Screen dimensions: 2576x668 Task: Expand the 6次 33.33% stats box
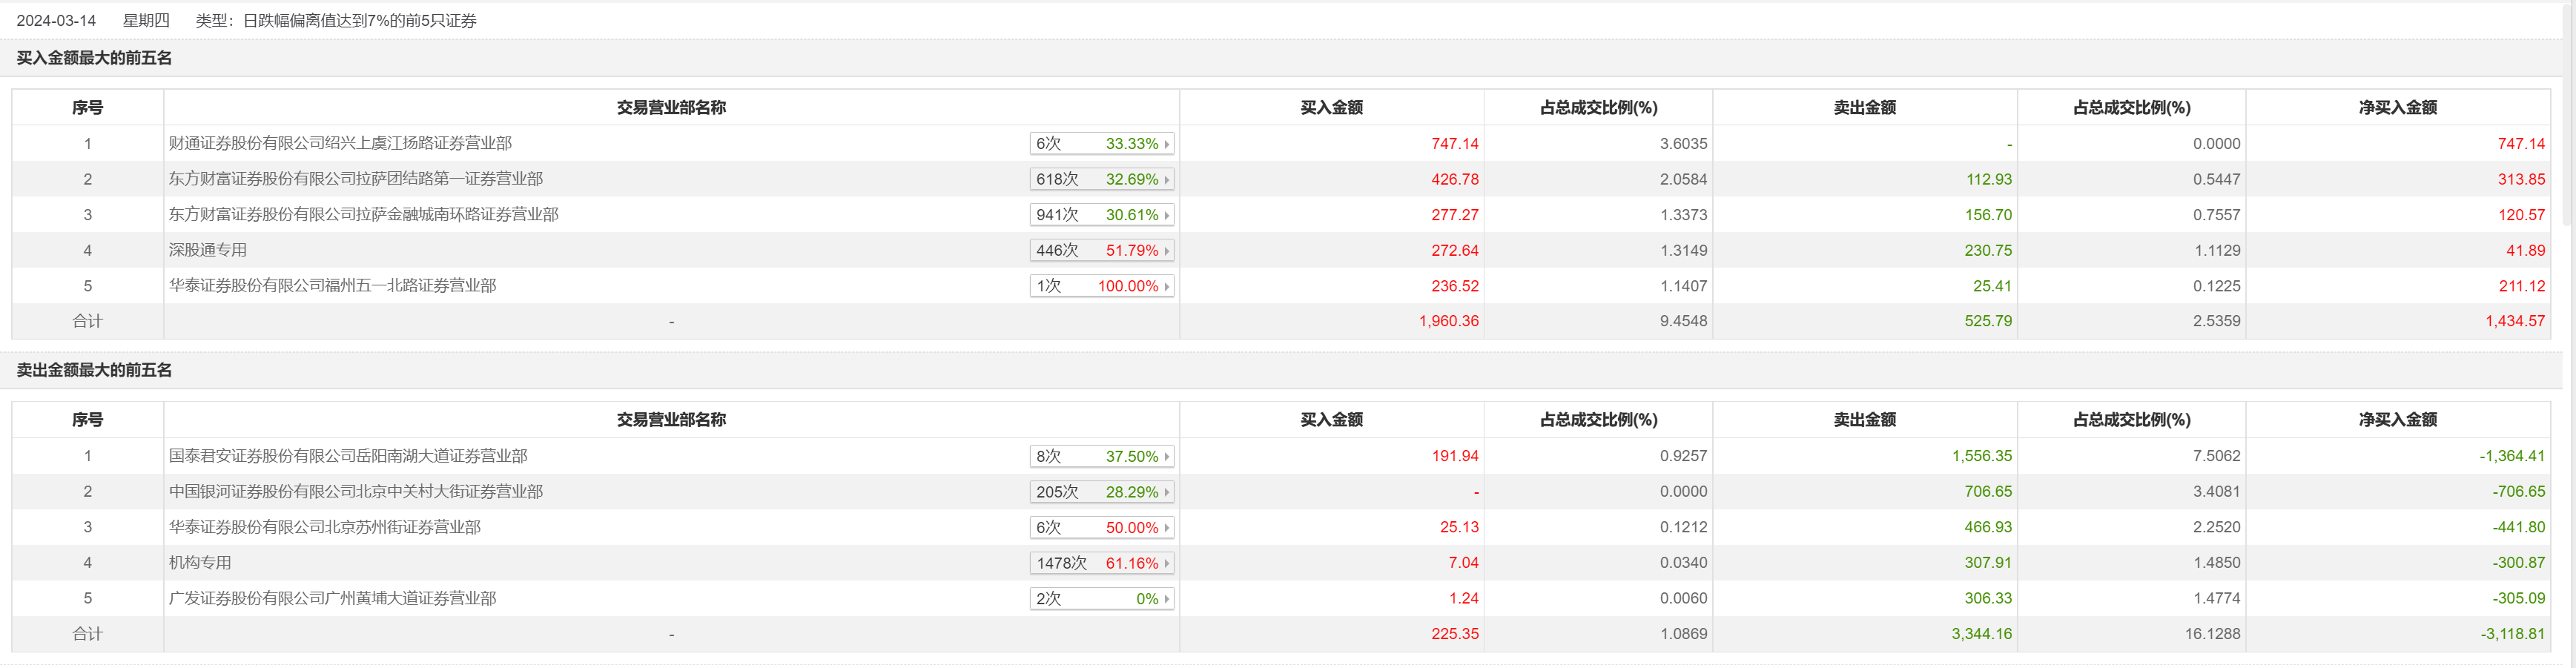coord(1101,144)
